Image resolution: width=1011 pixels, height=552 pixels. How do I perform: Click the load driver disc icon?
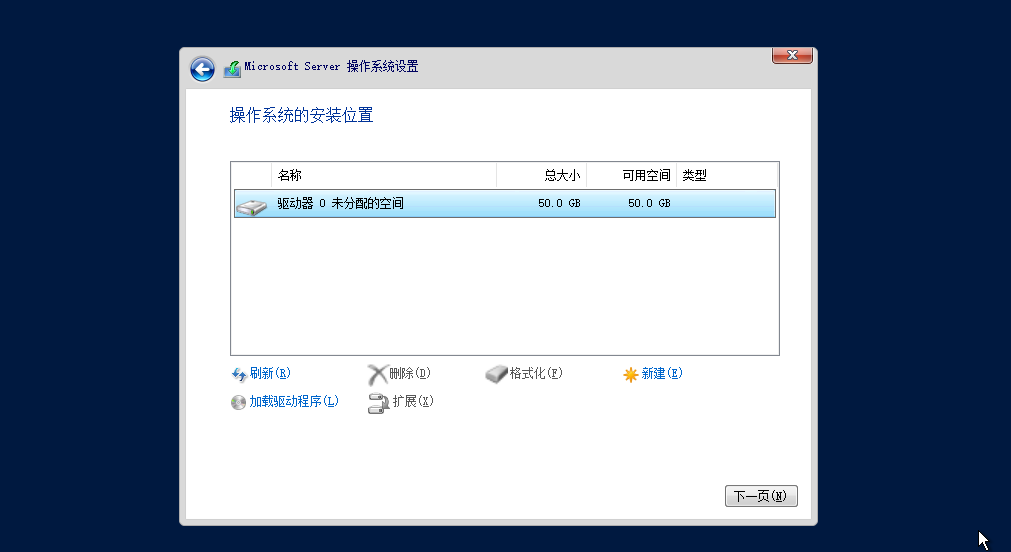(x=239, y=402)
